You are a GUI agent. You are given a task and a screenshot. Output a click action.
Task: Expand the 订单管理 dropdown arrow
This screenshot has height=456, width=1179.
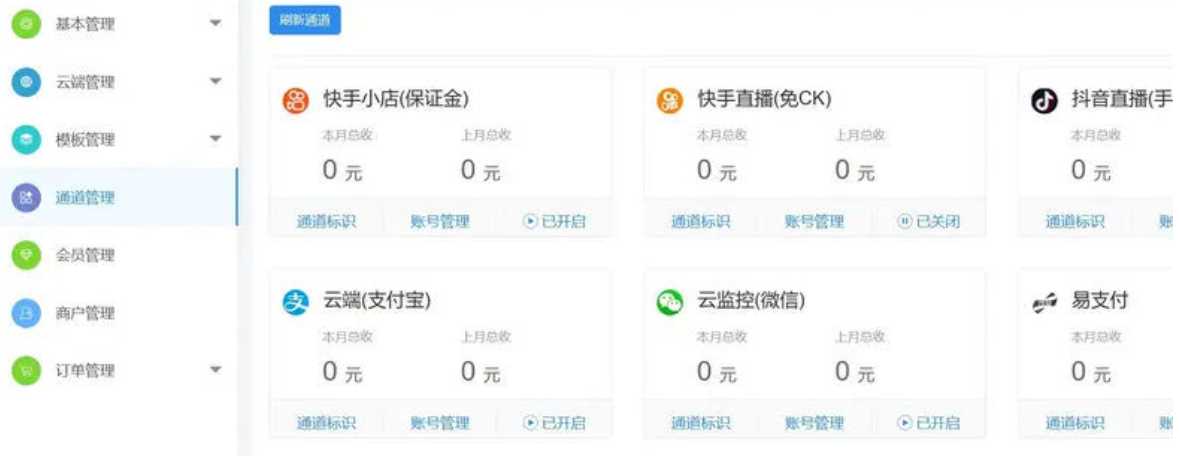coord(215,369)
